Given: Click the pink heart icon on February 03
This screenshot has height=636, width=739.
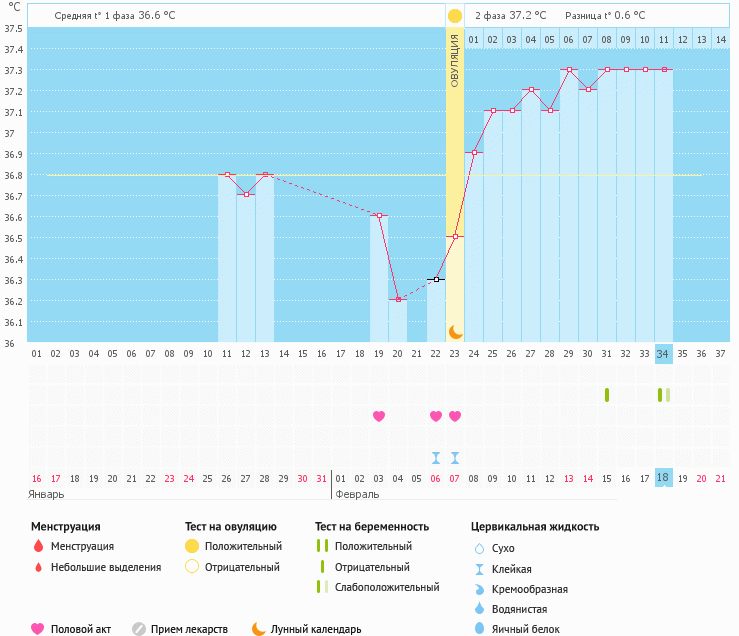Looking at the screenshot, I should point(379,416).
